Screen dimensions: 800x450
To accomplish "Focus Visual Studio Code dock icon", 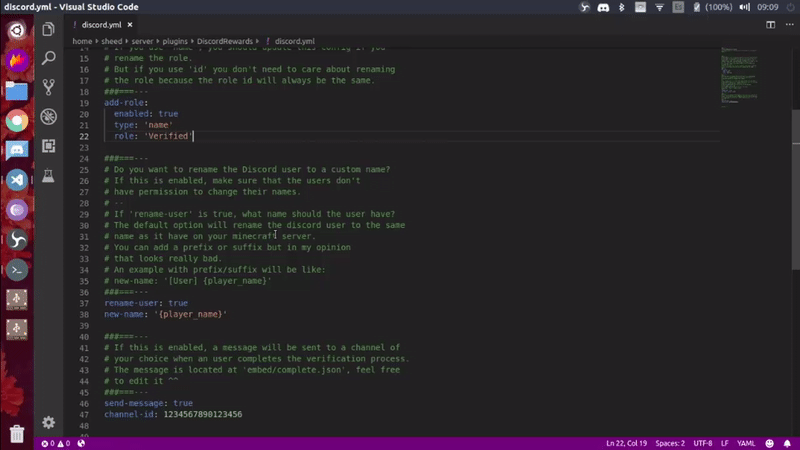I will [x=17, y=180].
